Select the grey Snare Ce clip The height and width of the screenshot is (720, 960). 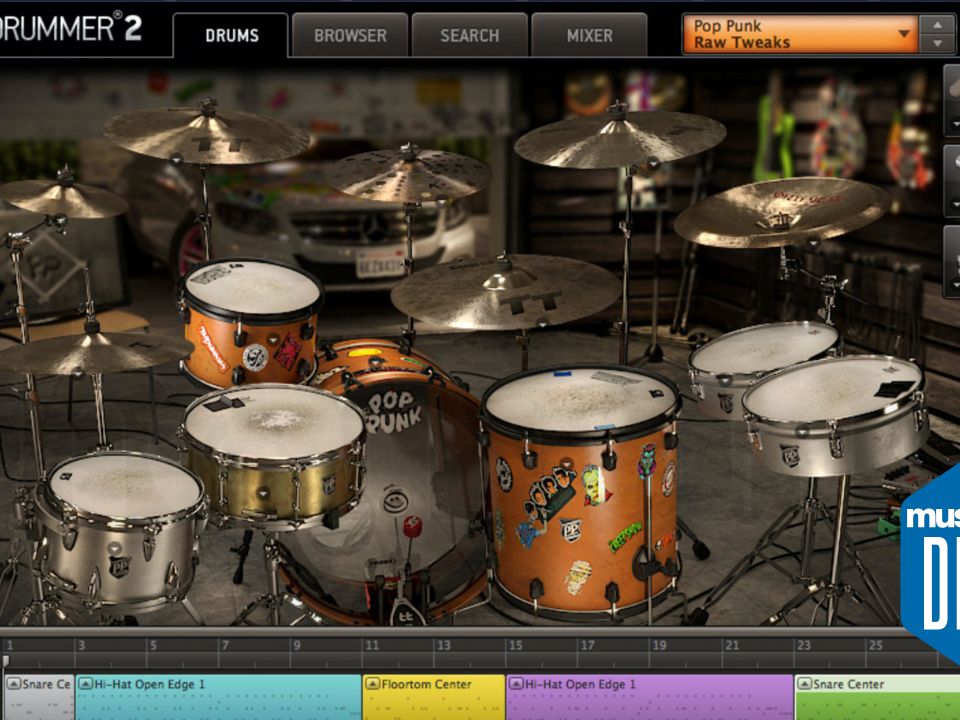38,697
